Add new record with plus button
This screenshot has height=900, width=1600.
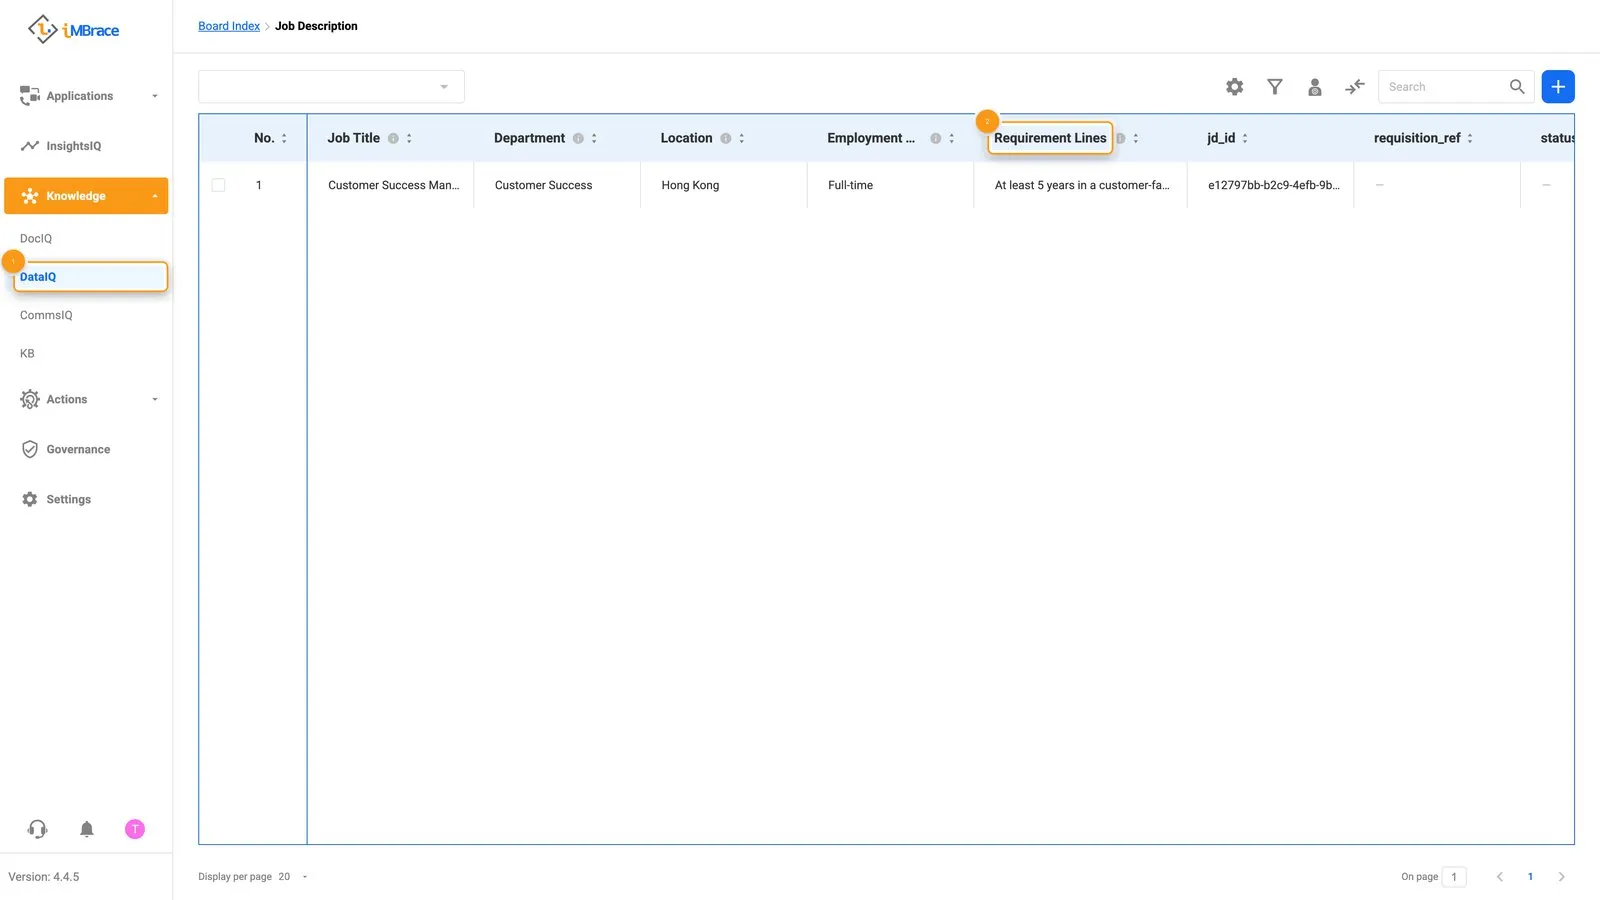[x=1558, y=87]
